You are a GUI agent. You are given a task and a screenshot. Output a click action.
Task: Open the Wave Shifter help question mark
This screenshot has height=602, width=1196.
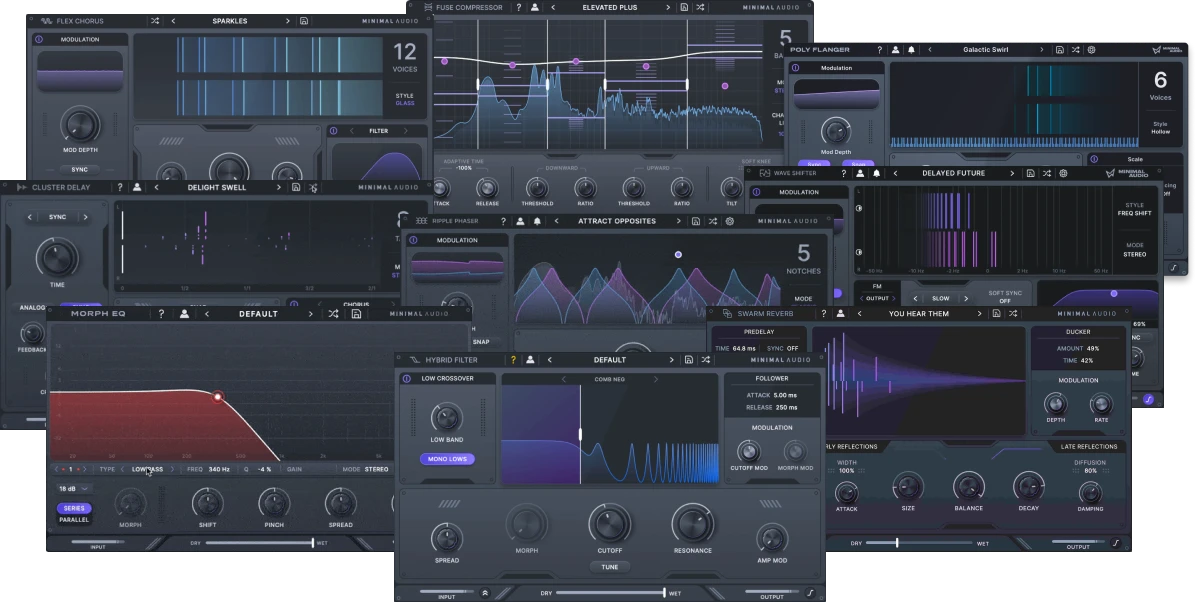(x=844, y=173)
